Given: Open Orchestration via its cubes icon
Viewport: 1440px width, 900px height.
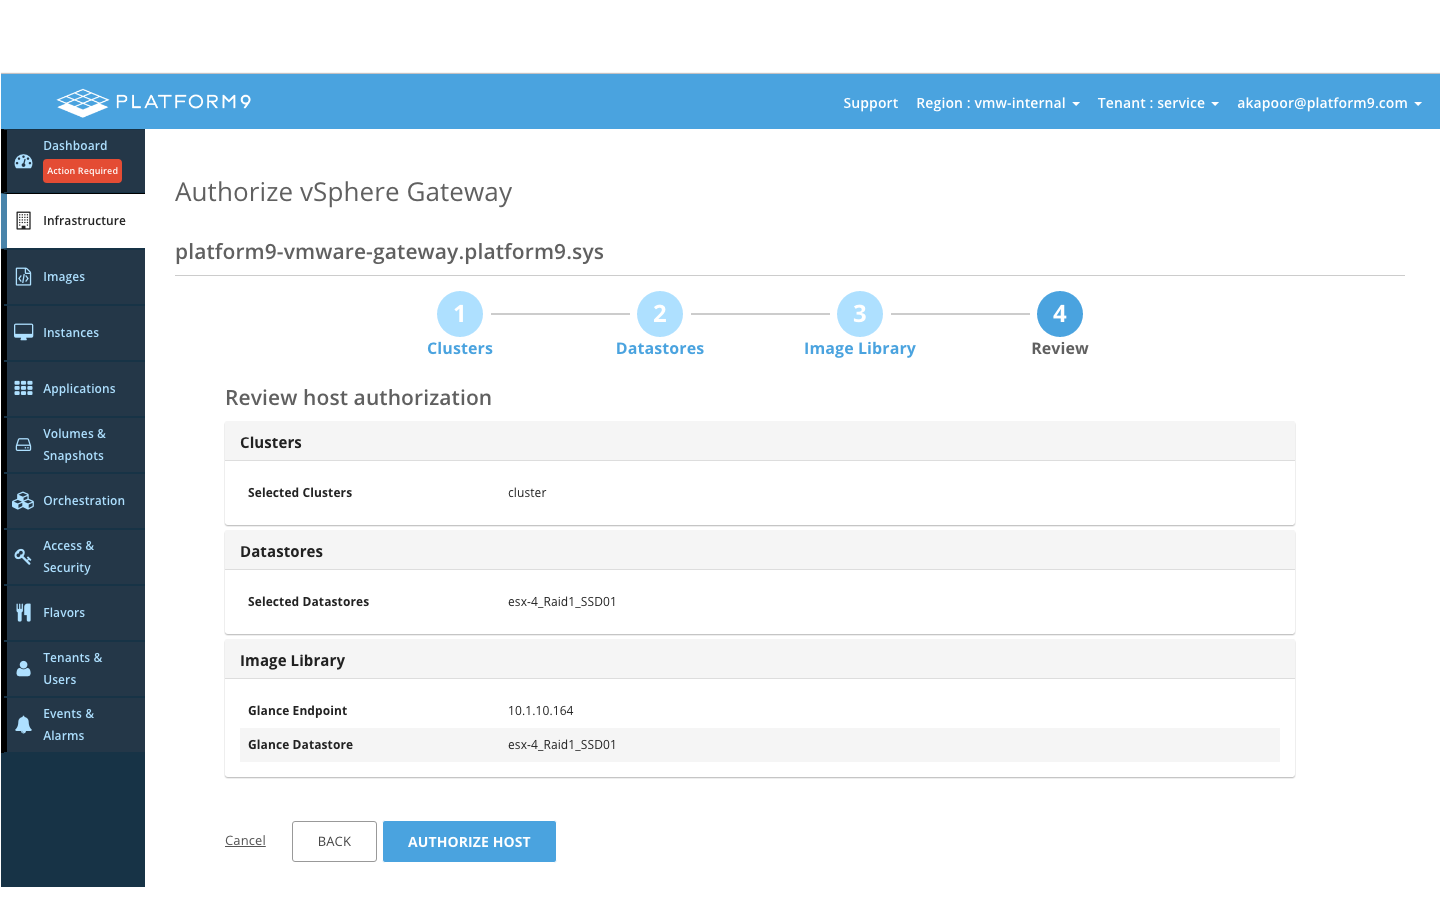Looking at the screenshot, I should click(x=24, y=501).
